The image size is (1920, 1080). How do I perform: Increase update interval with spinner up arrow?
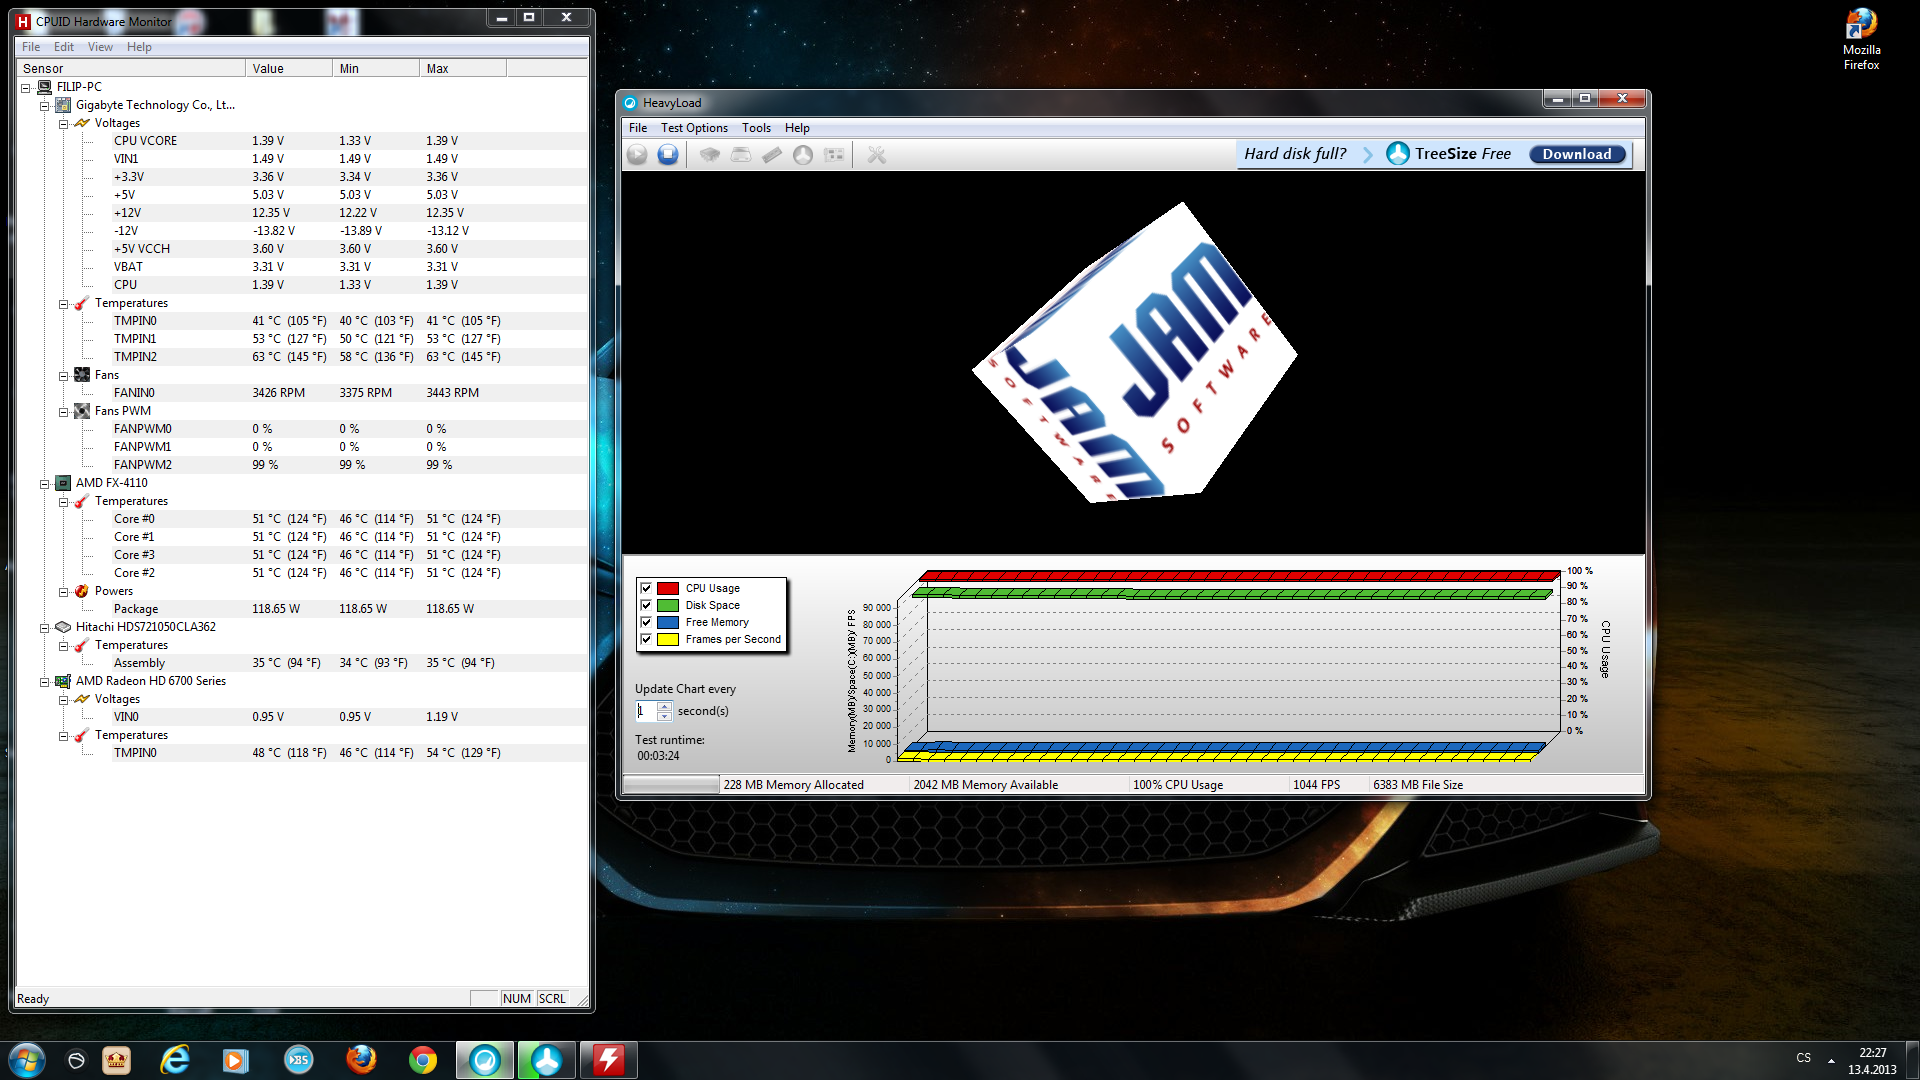(664, 706)
